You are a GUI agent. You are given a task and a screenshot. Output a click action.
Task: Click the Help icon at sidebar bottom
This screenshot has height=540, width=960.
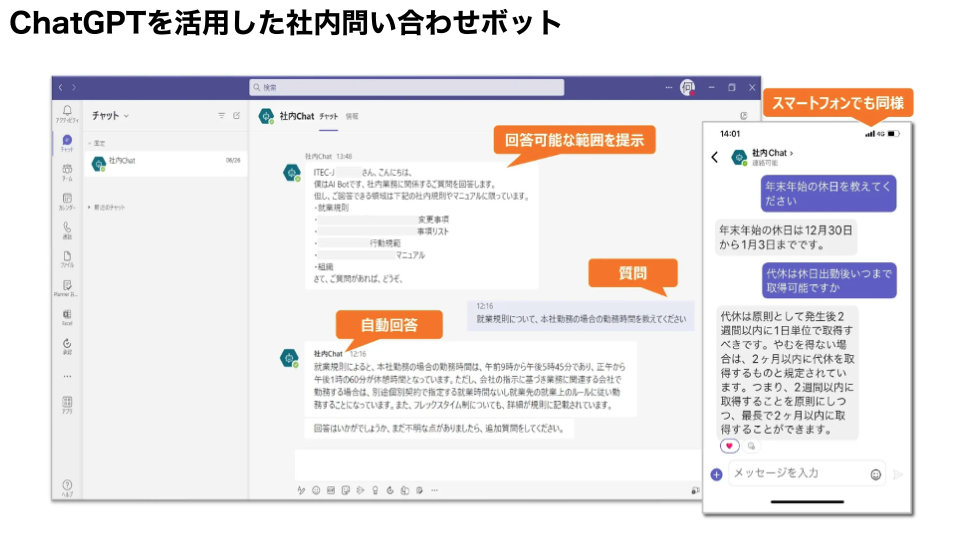point(67,486)
